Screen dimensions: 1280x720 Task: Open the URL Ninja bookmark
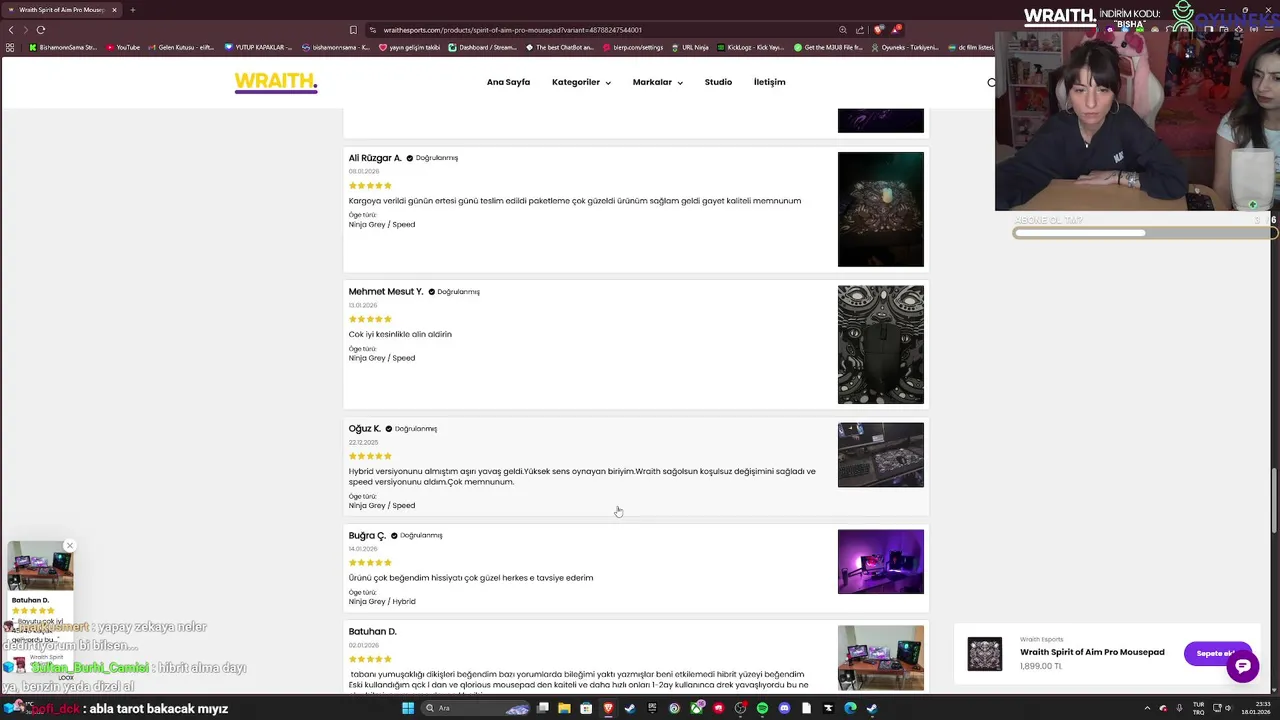click(x=690, y=47)
